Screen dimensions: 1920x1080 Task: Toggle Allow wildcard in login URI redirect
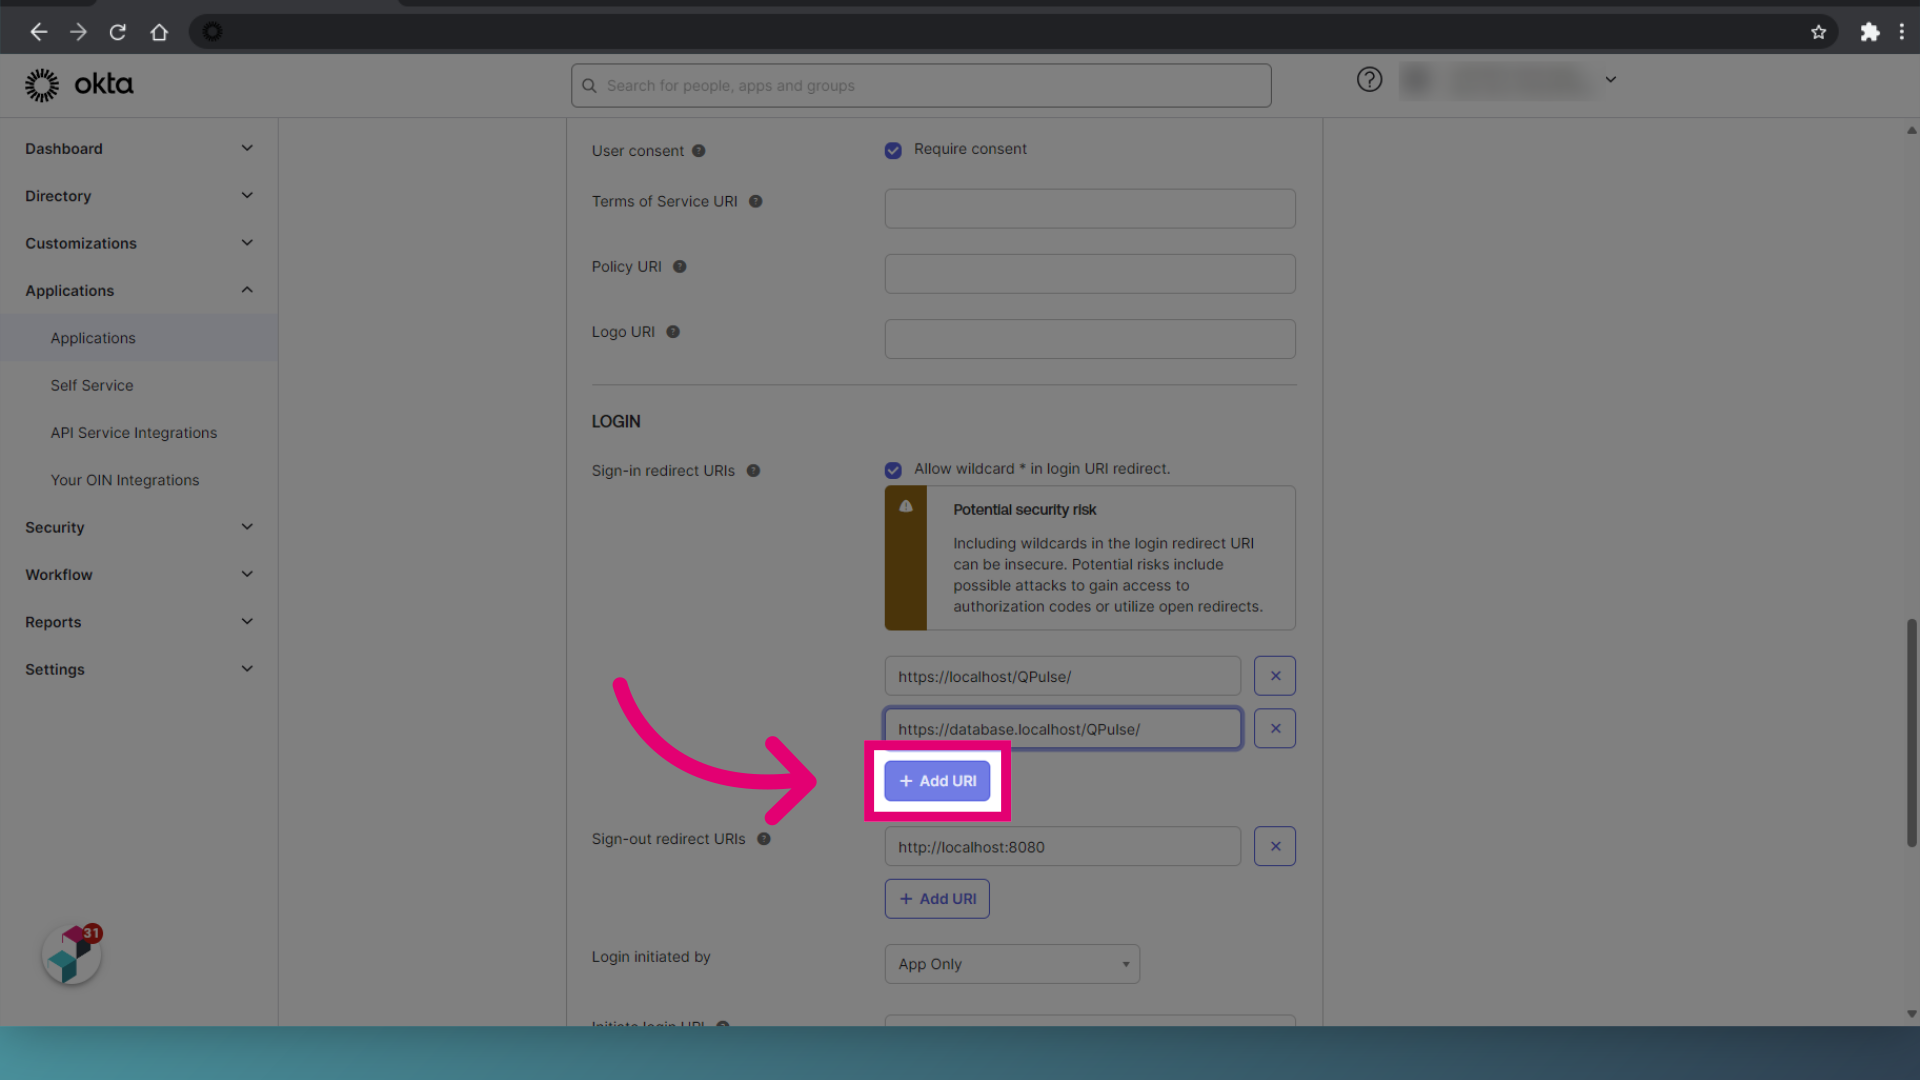[893, 470]
